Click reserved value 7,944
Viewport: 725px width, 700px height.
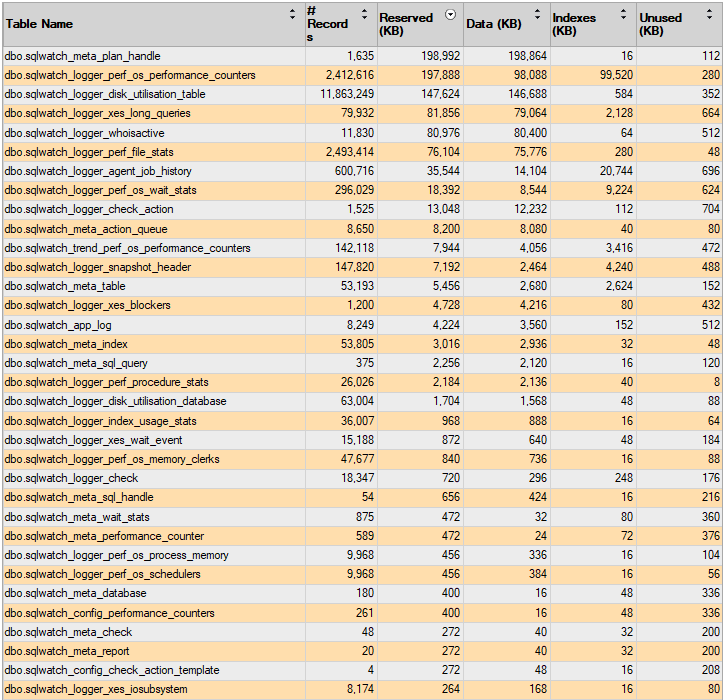447,248
